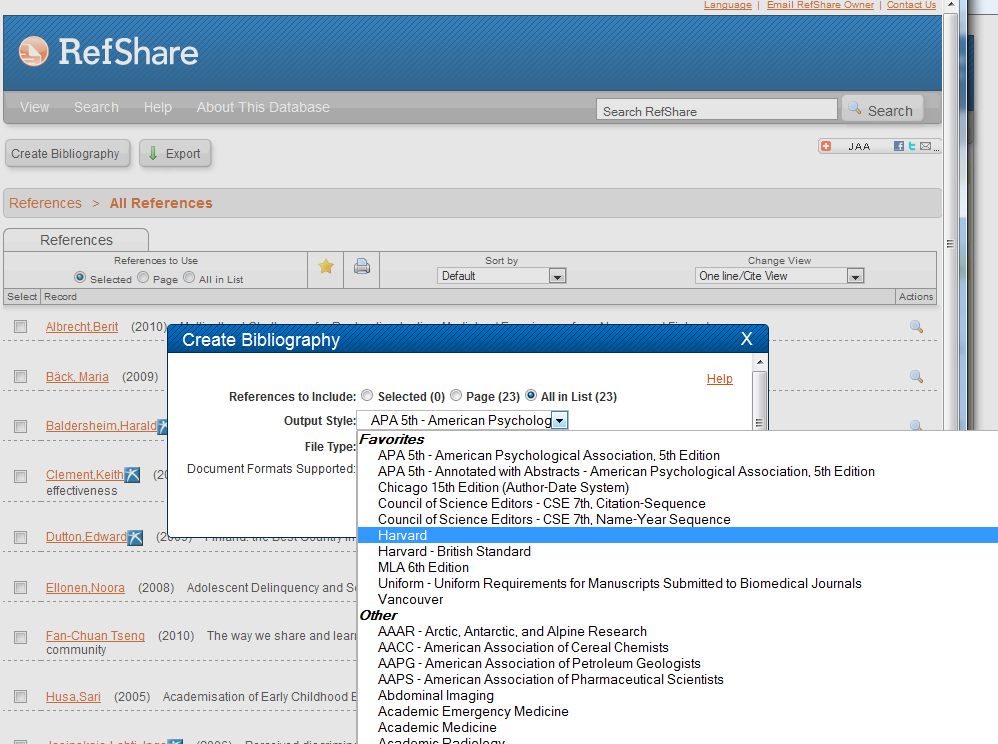998x744 pixels.
Task: Click link icon next to Dutton,Edward
Action: [135, 537]
